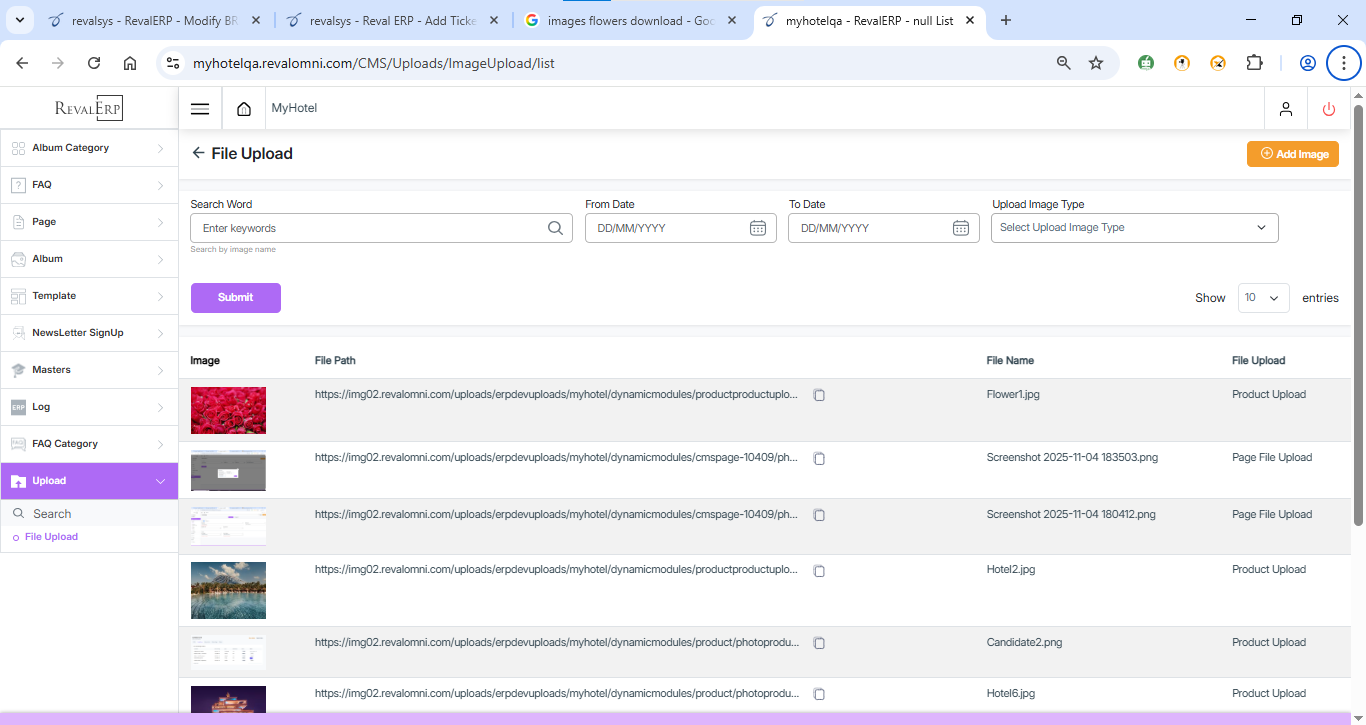Screen dimensions: 1366x725
Task: Open the From Date calendar icon
Action: [757, 228]
